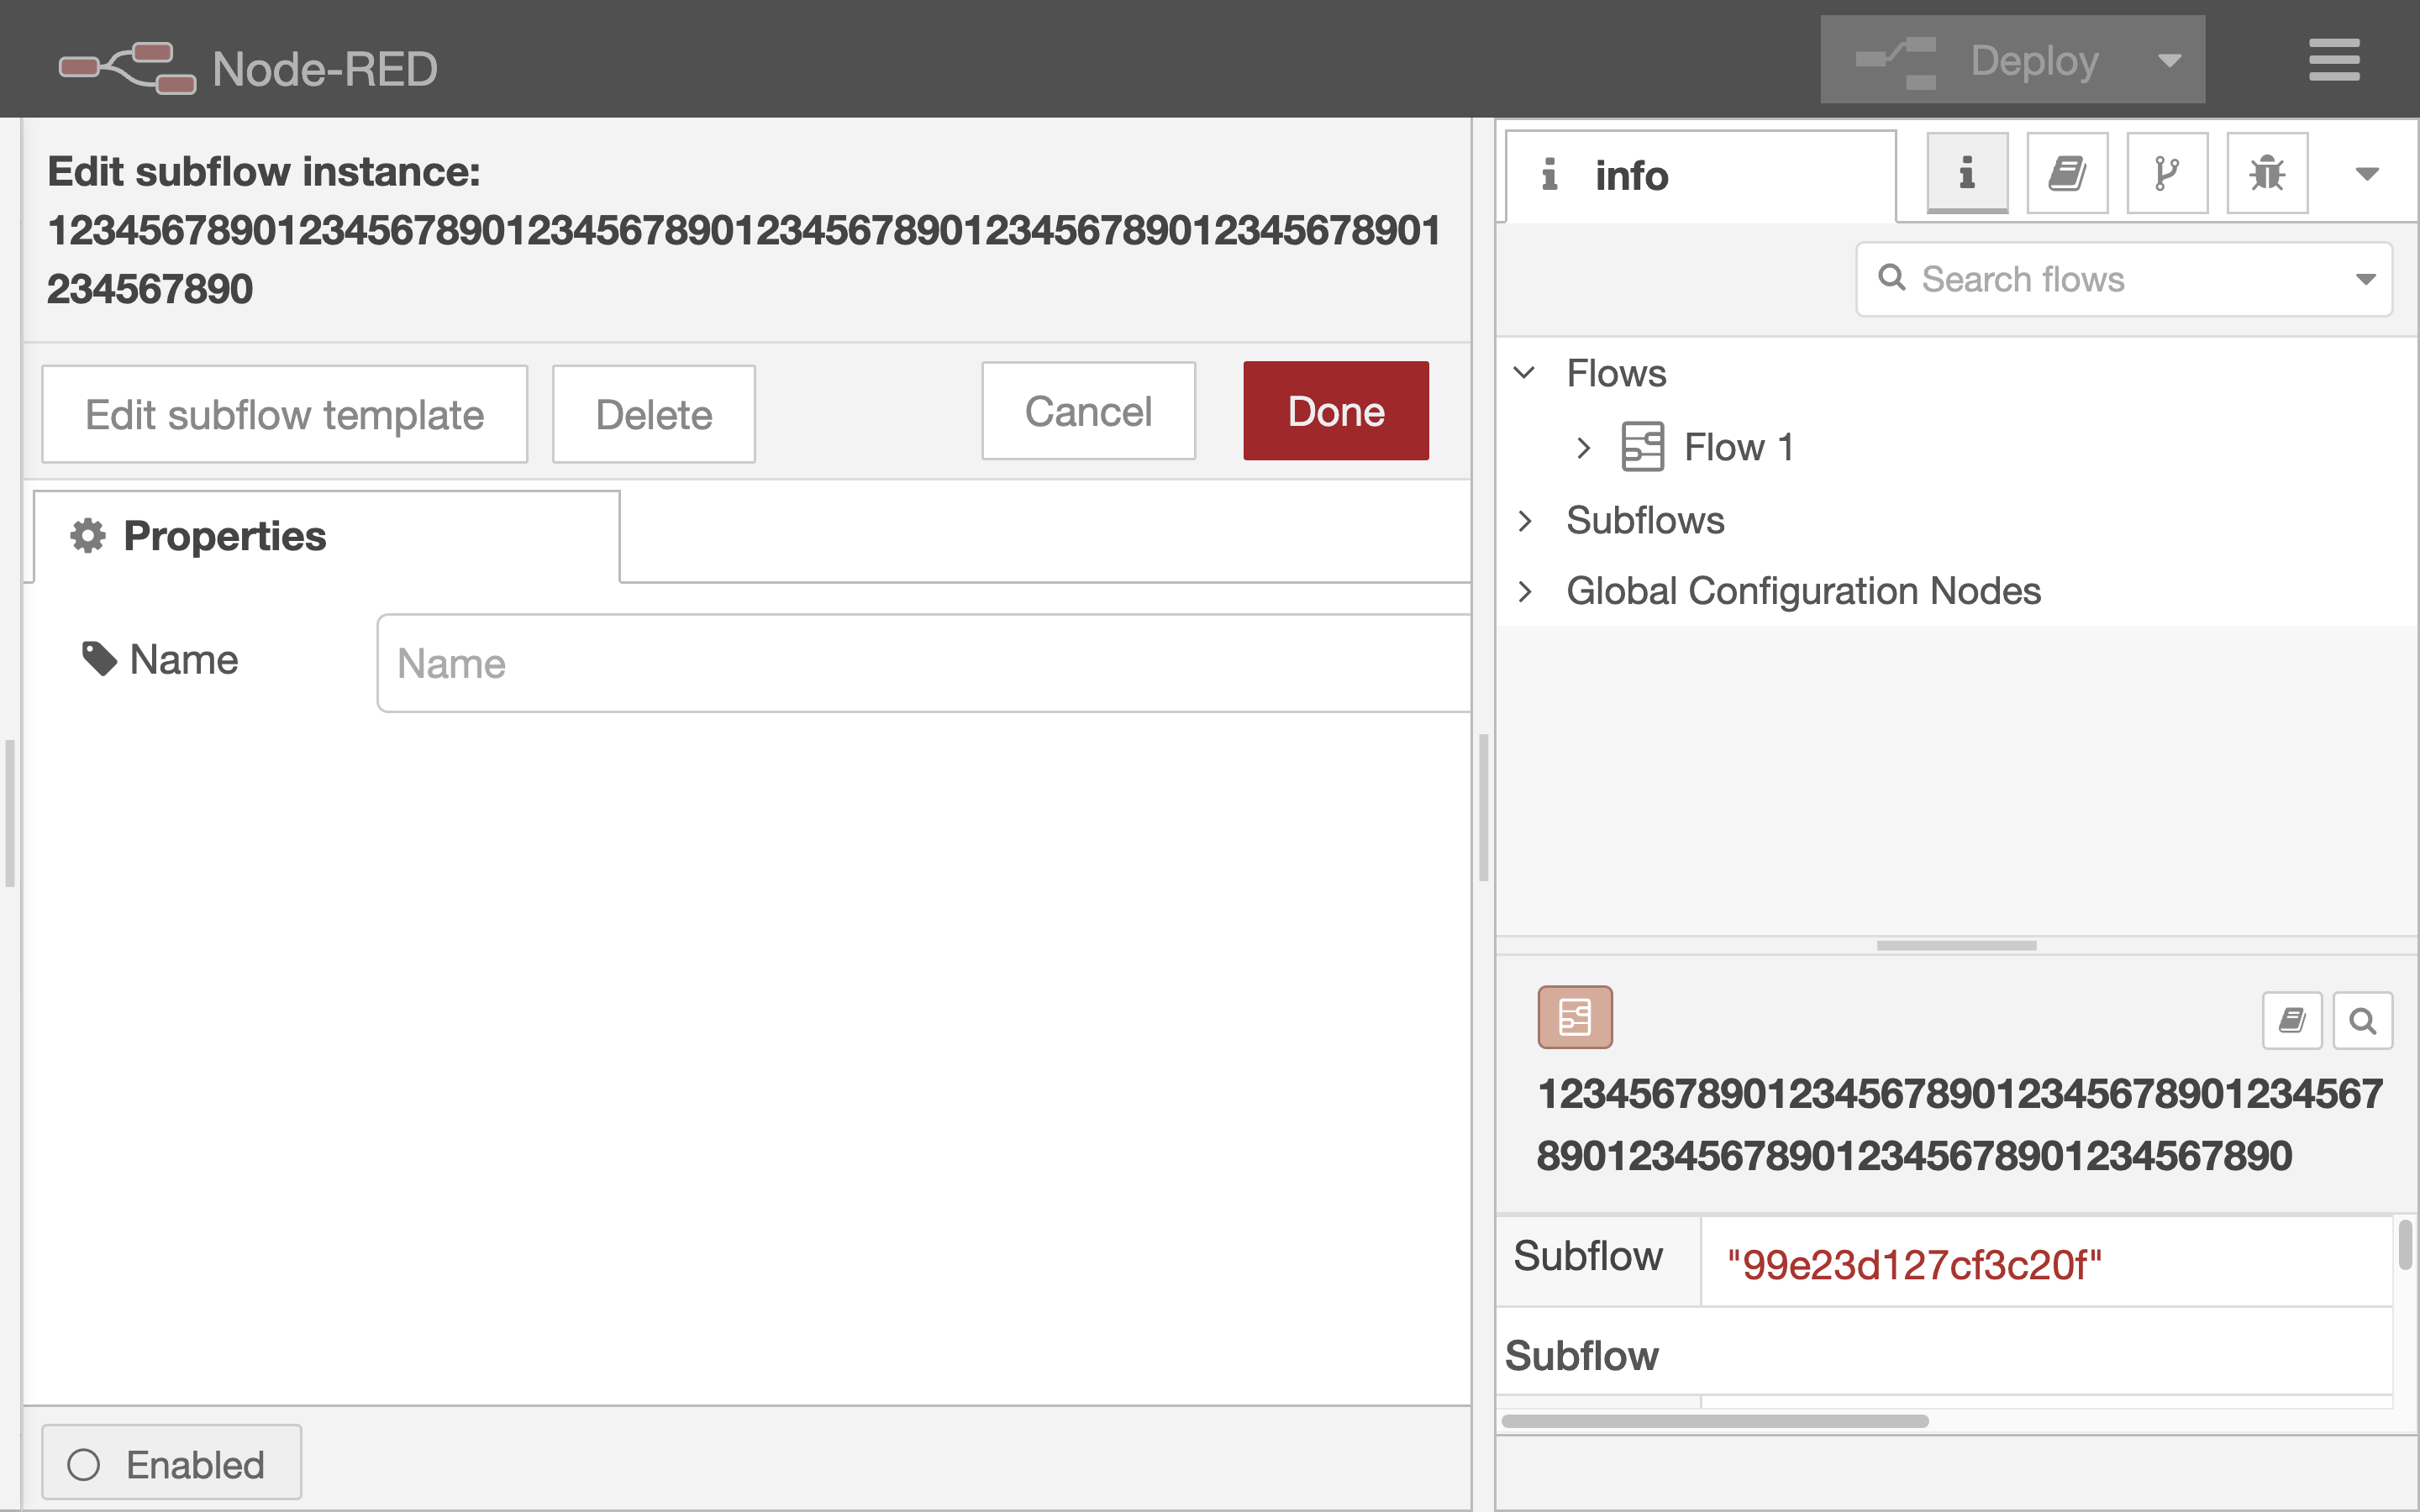Click the Flow 1 sheet icon

(x=1642, y=446)
